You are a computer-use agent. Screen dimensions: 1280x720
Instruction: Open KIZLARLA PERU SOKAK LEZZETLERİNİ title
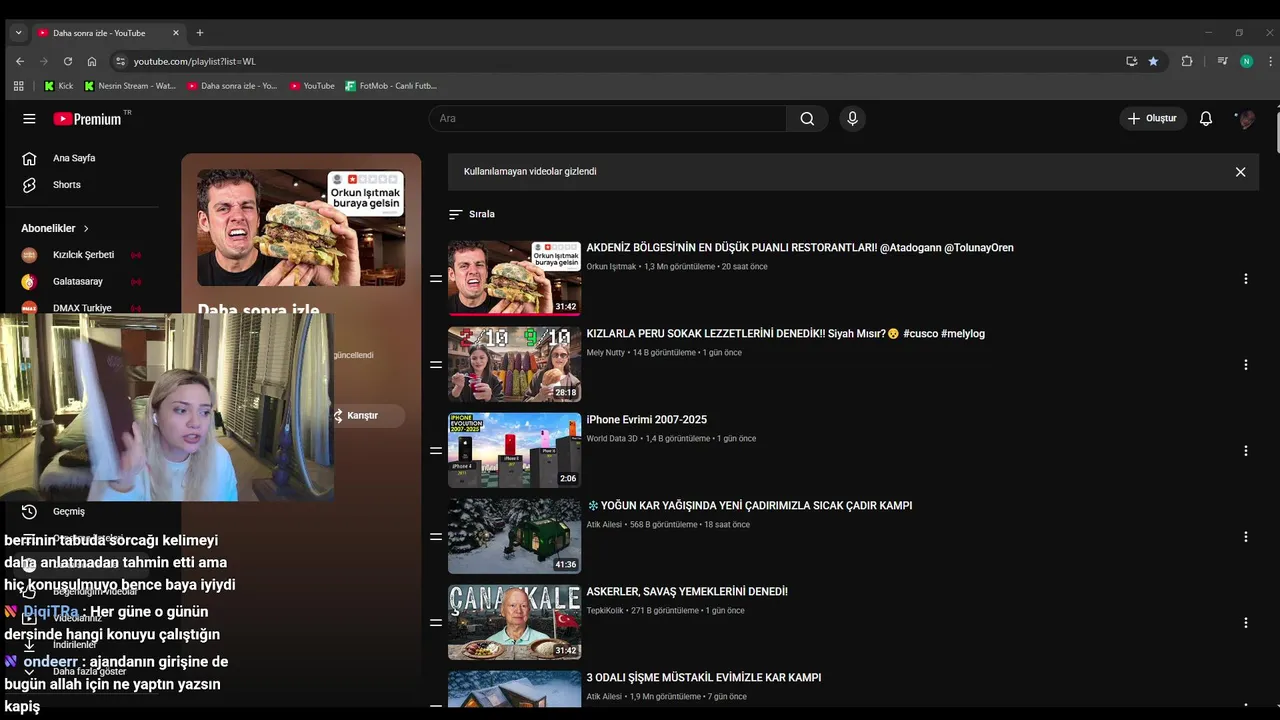[x=785, y=334]
